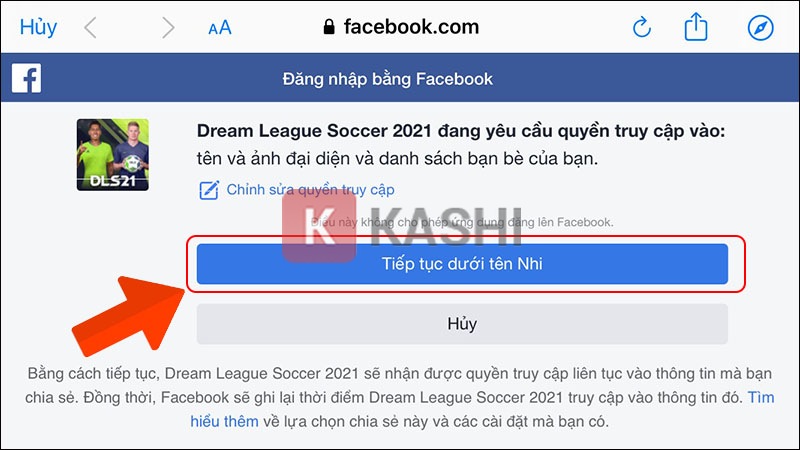Reload the page with refresh icon

coord(641,27)
